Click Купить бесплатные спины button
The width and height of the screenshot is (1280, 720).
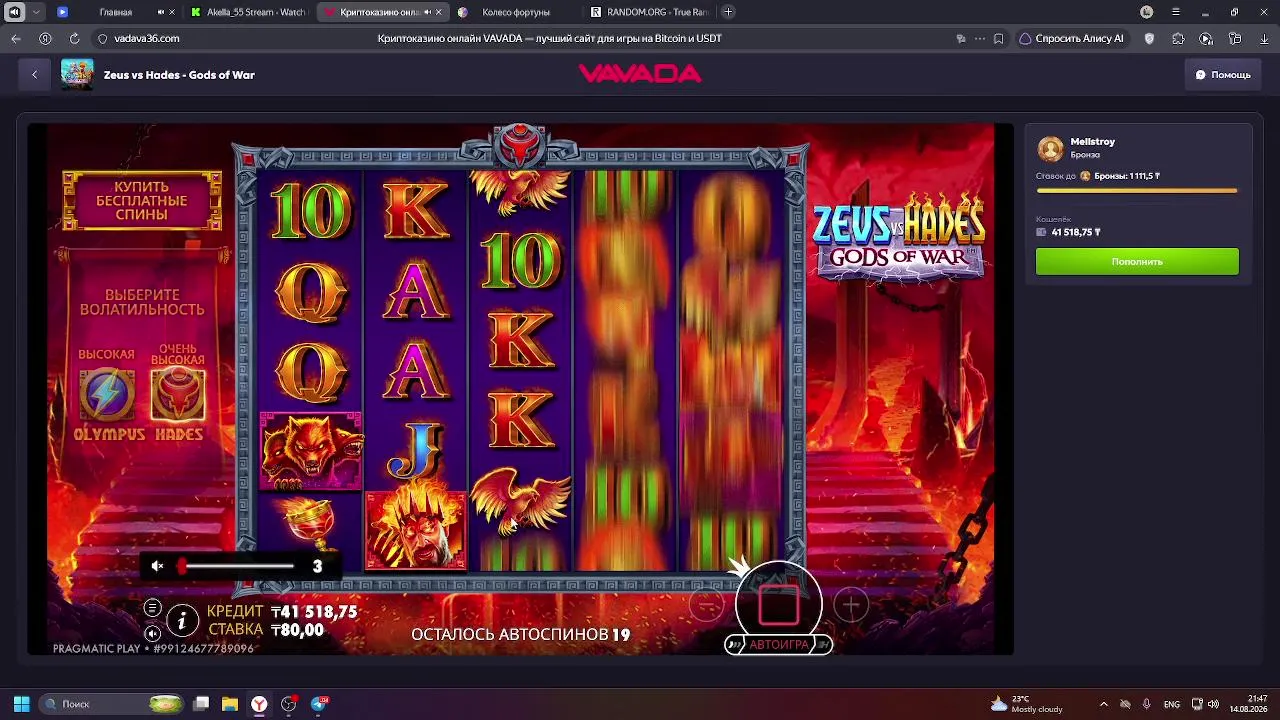pos(142,201)
